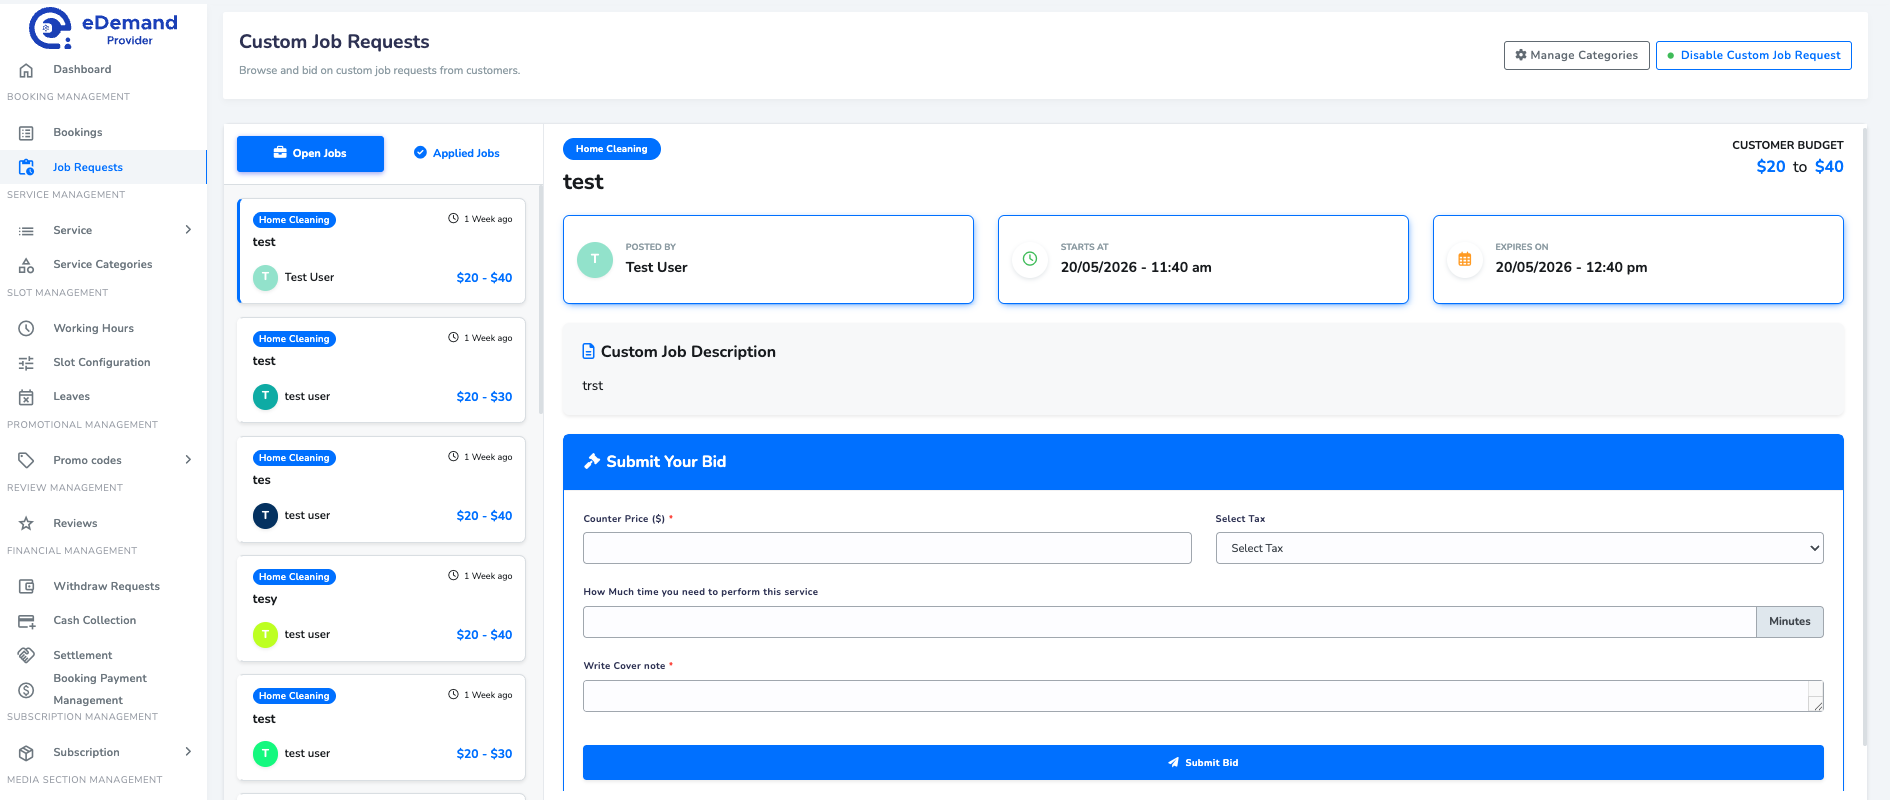Click the Promo codes tag icon
This screenshot has width=1890, height=800.
(x=27, y=460)
